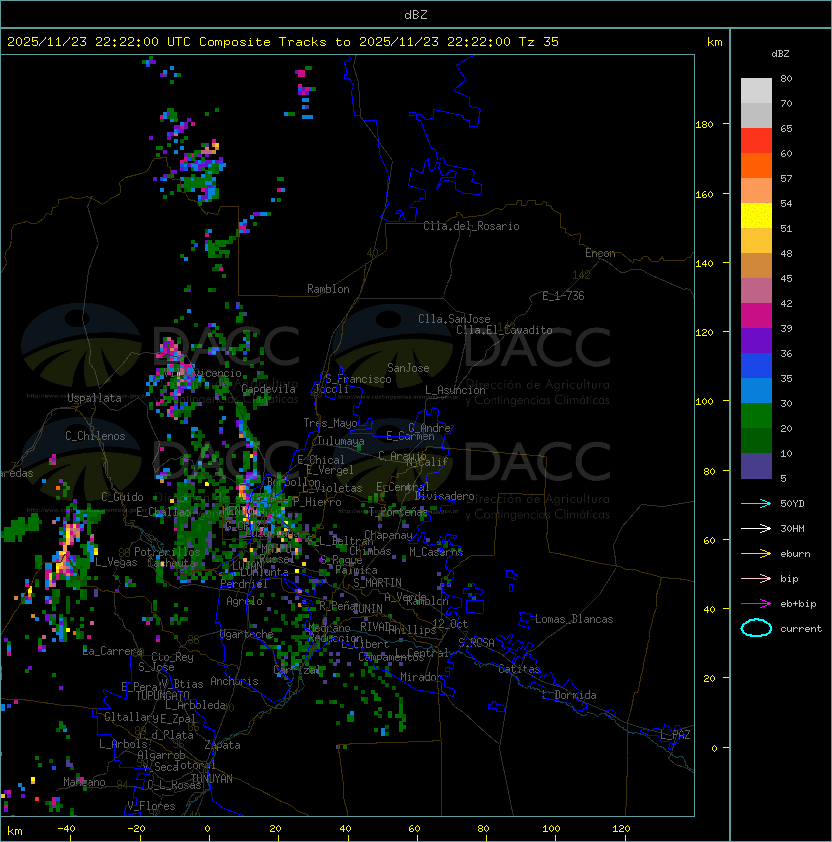Click the '50YD' legend label

click(792, 503)
